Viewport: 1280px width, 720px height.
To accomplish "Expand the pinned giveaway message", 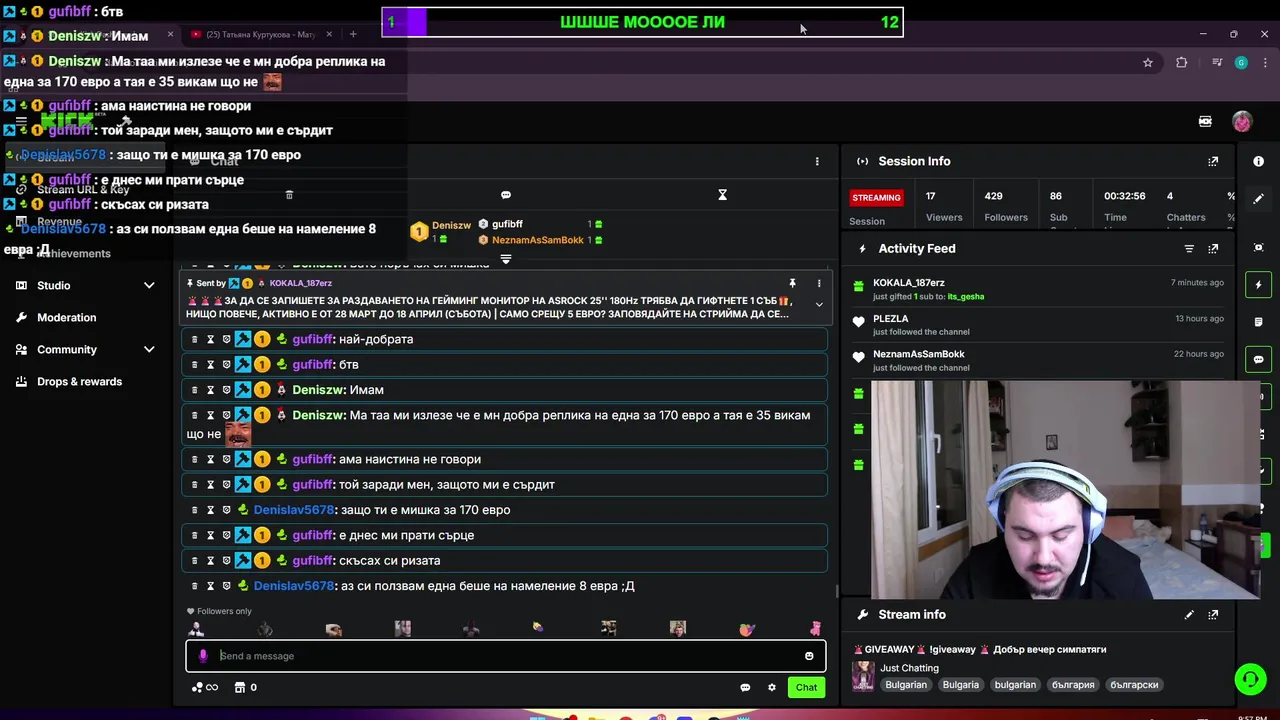I will coord(819,305).
